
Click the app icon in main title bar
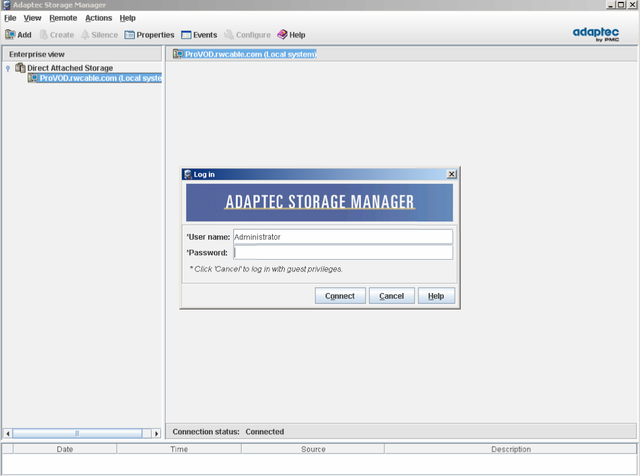pyautogui.click(x=6, y=5)
